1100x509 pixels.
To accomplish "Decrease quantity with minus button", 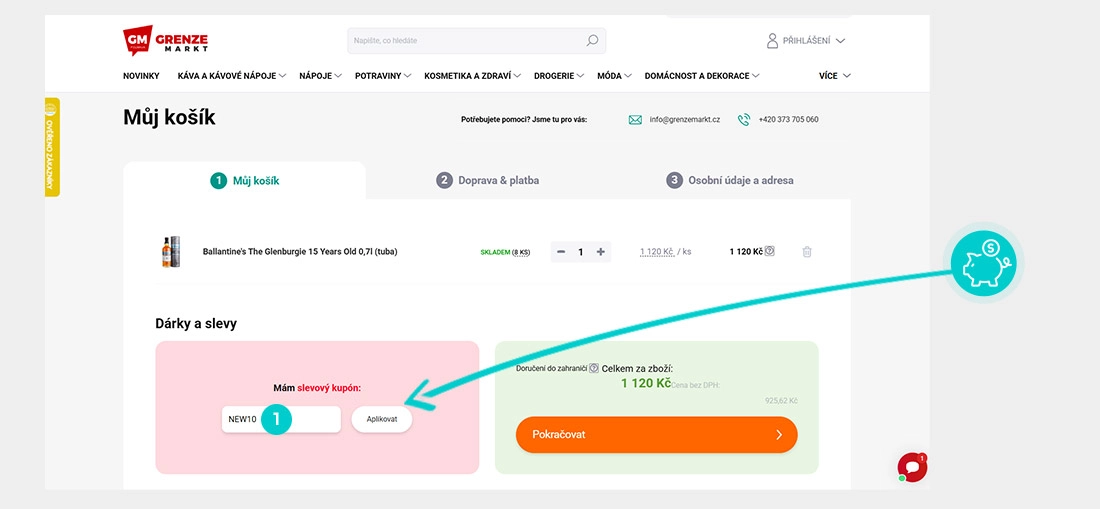I will [x=561, y=252].
